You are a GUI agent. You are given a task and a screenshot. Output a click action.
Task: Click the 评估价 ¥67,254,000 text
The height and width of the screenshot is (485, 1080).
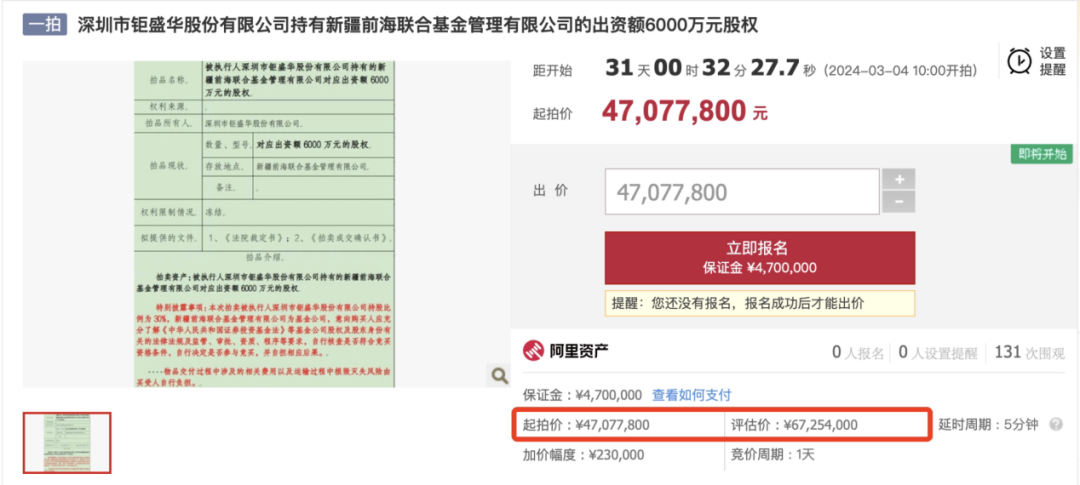pyautogui.click(x=794, y=425)
